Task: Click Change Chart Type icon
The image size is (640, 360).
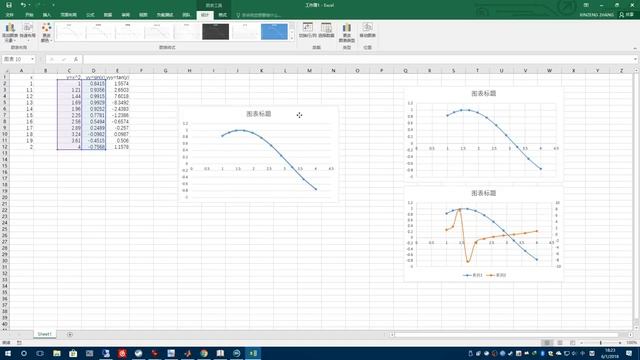Action: click(347, 32)
